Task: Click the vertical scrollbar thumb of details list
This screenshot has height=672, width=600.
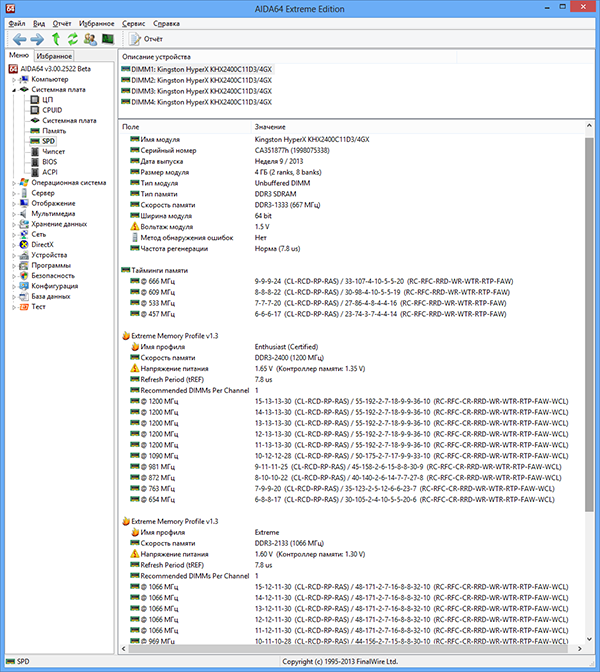Action: 589,324
